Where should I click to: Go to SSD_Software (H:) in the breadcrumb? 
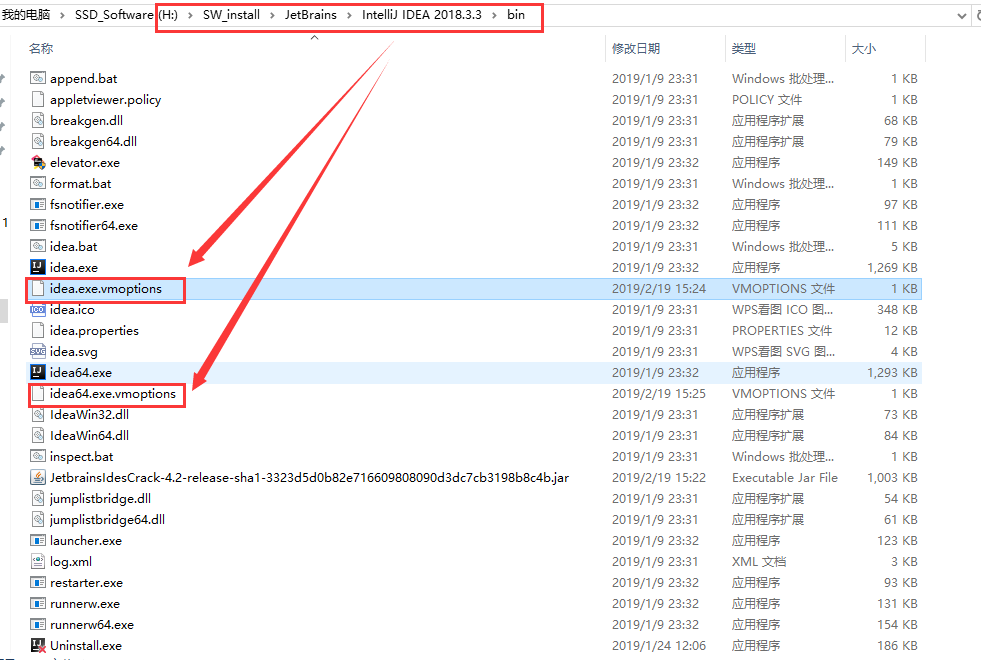coord(126,14)
